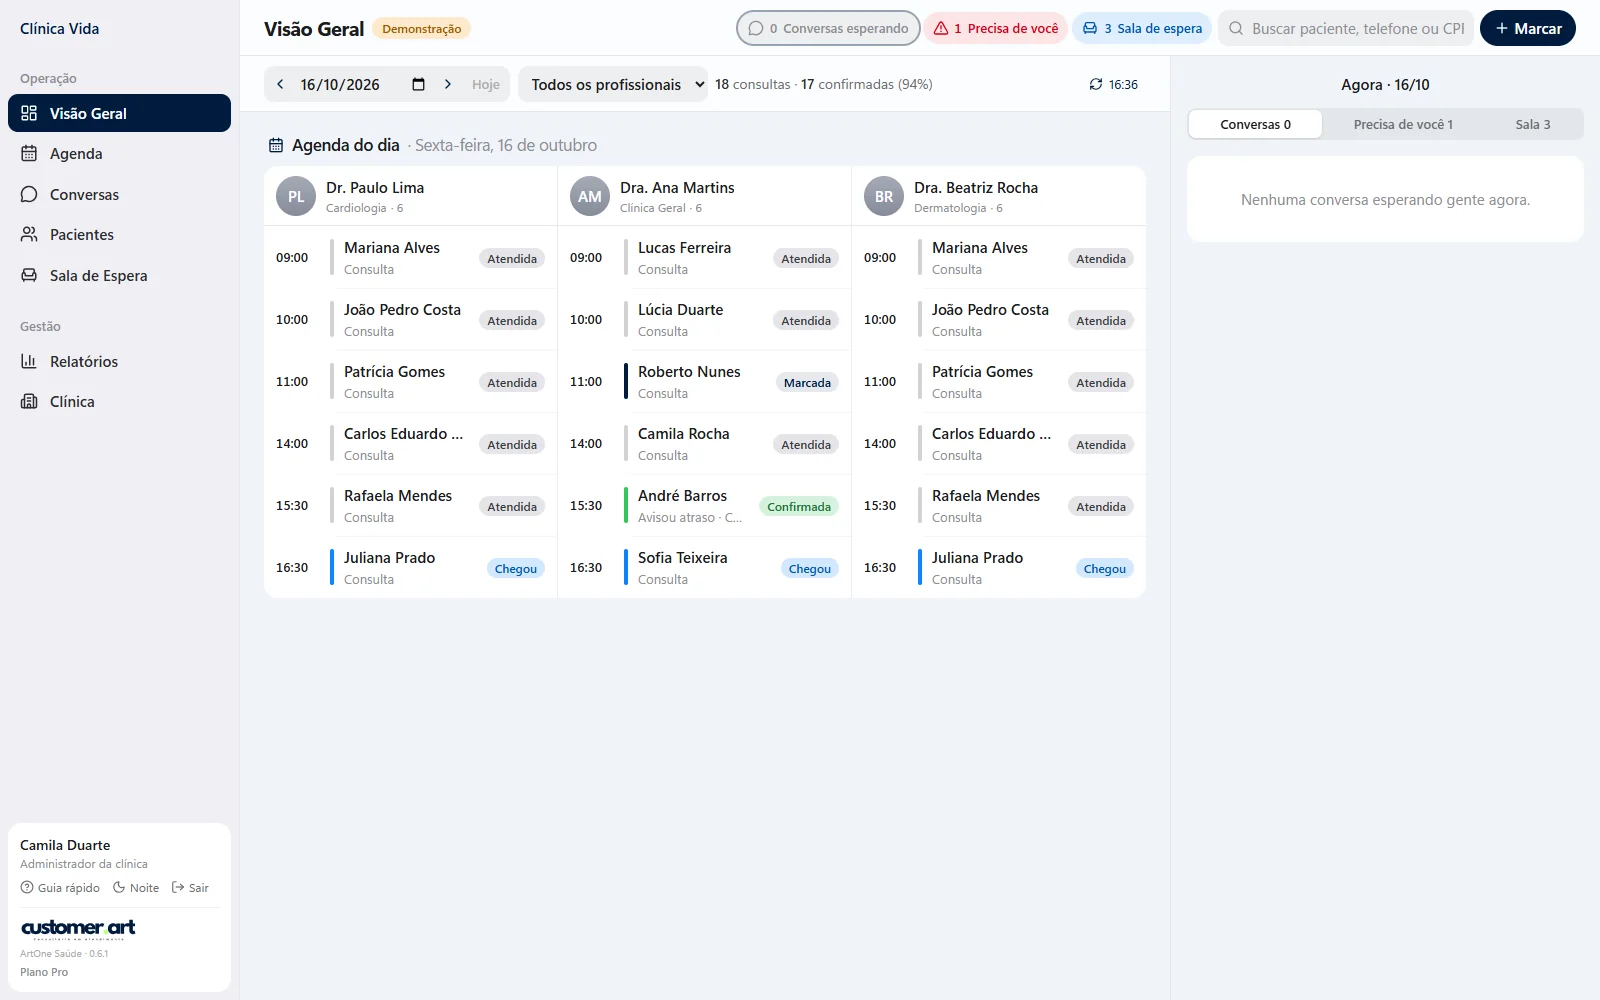This screenshot has height=1000, width=1600.
Task: Go to previous day arrow
Action: point(280,84)
